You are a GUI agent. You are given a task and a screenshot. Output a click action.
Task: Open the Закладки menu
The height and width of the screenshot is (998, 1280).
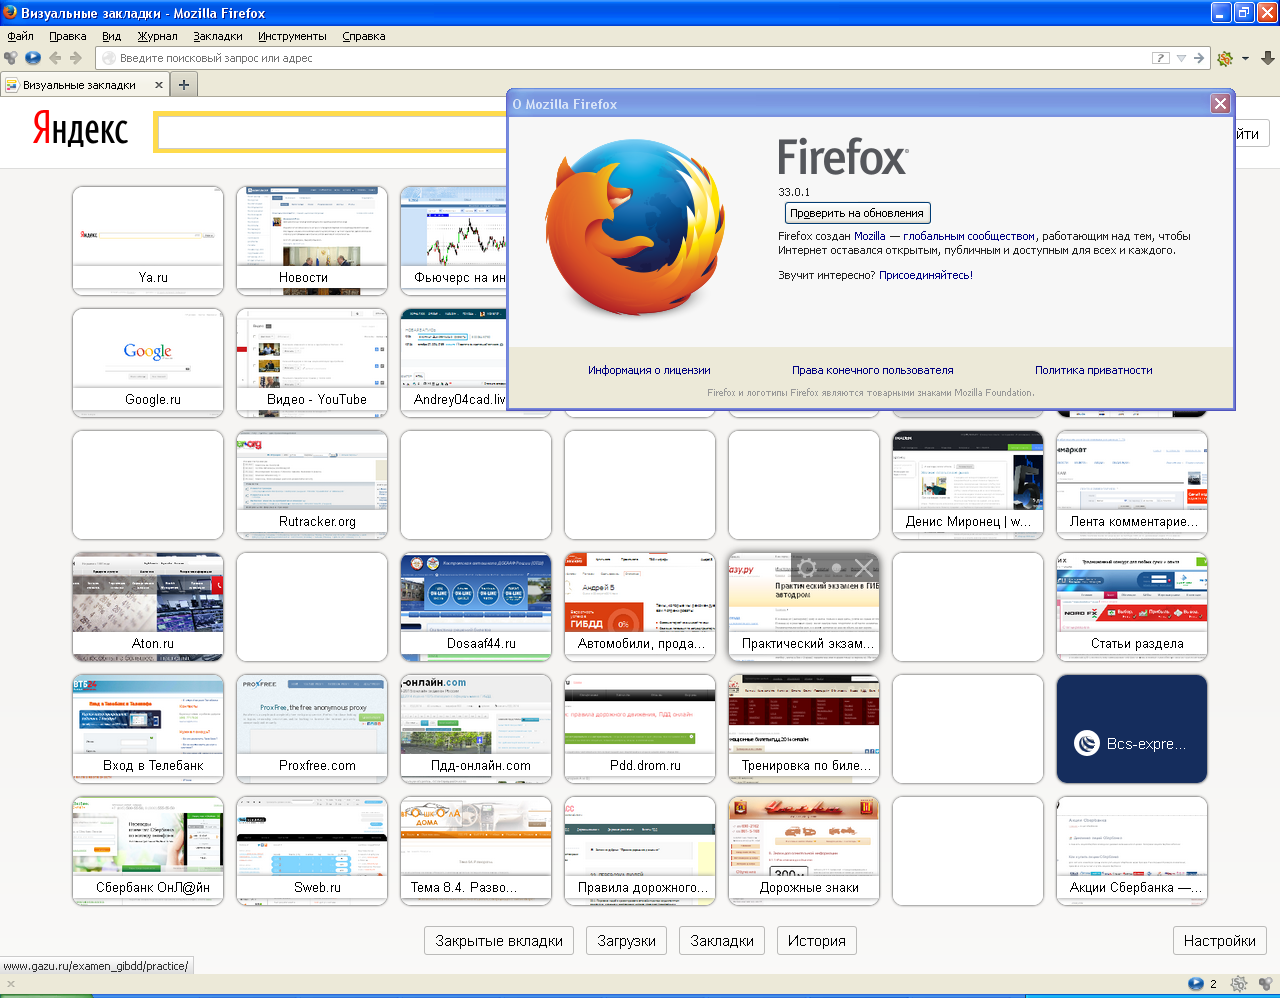coord(218,36)
